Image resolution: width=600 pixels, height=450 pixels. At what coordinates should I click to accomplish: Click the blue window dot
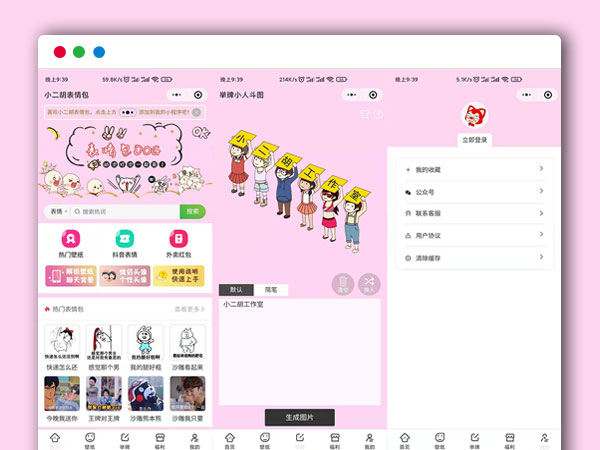point(99,52)
